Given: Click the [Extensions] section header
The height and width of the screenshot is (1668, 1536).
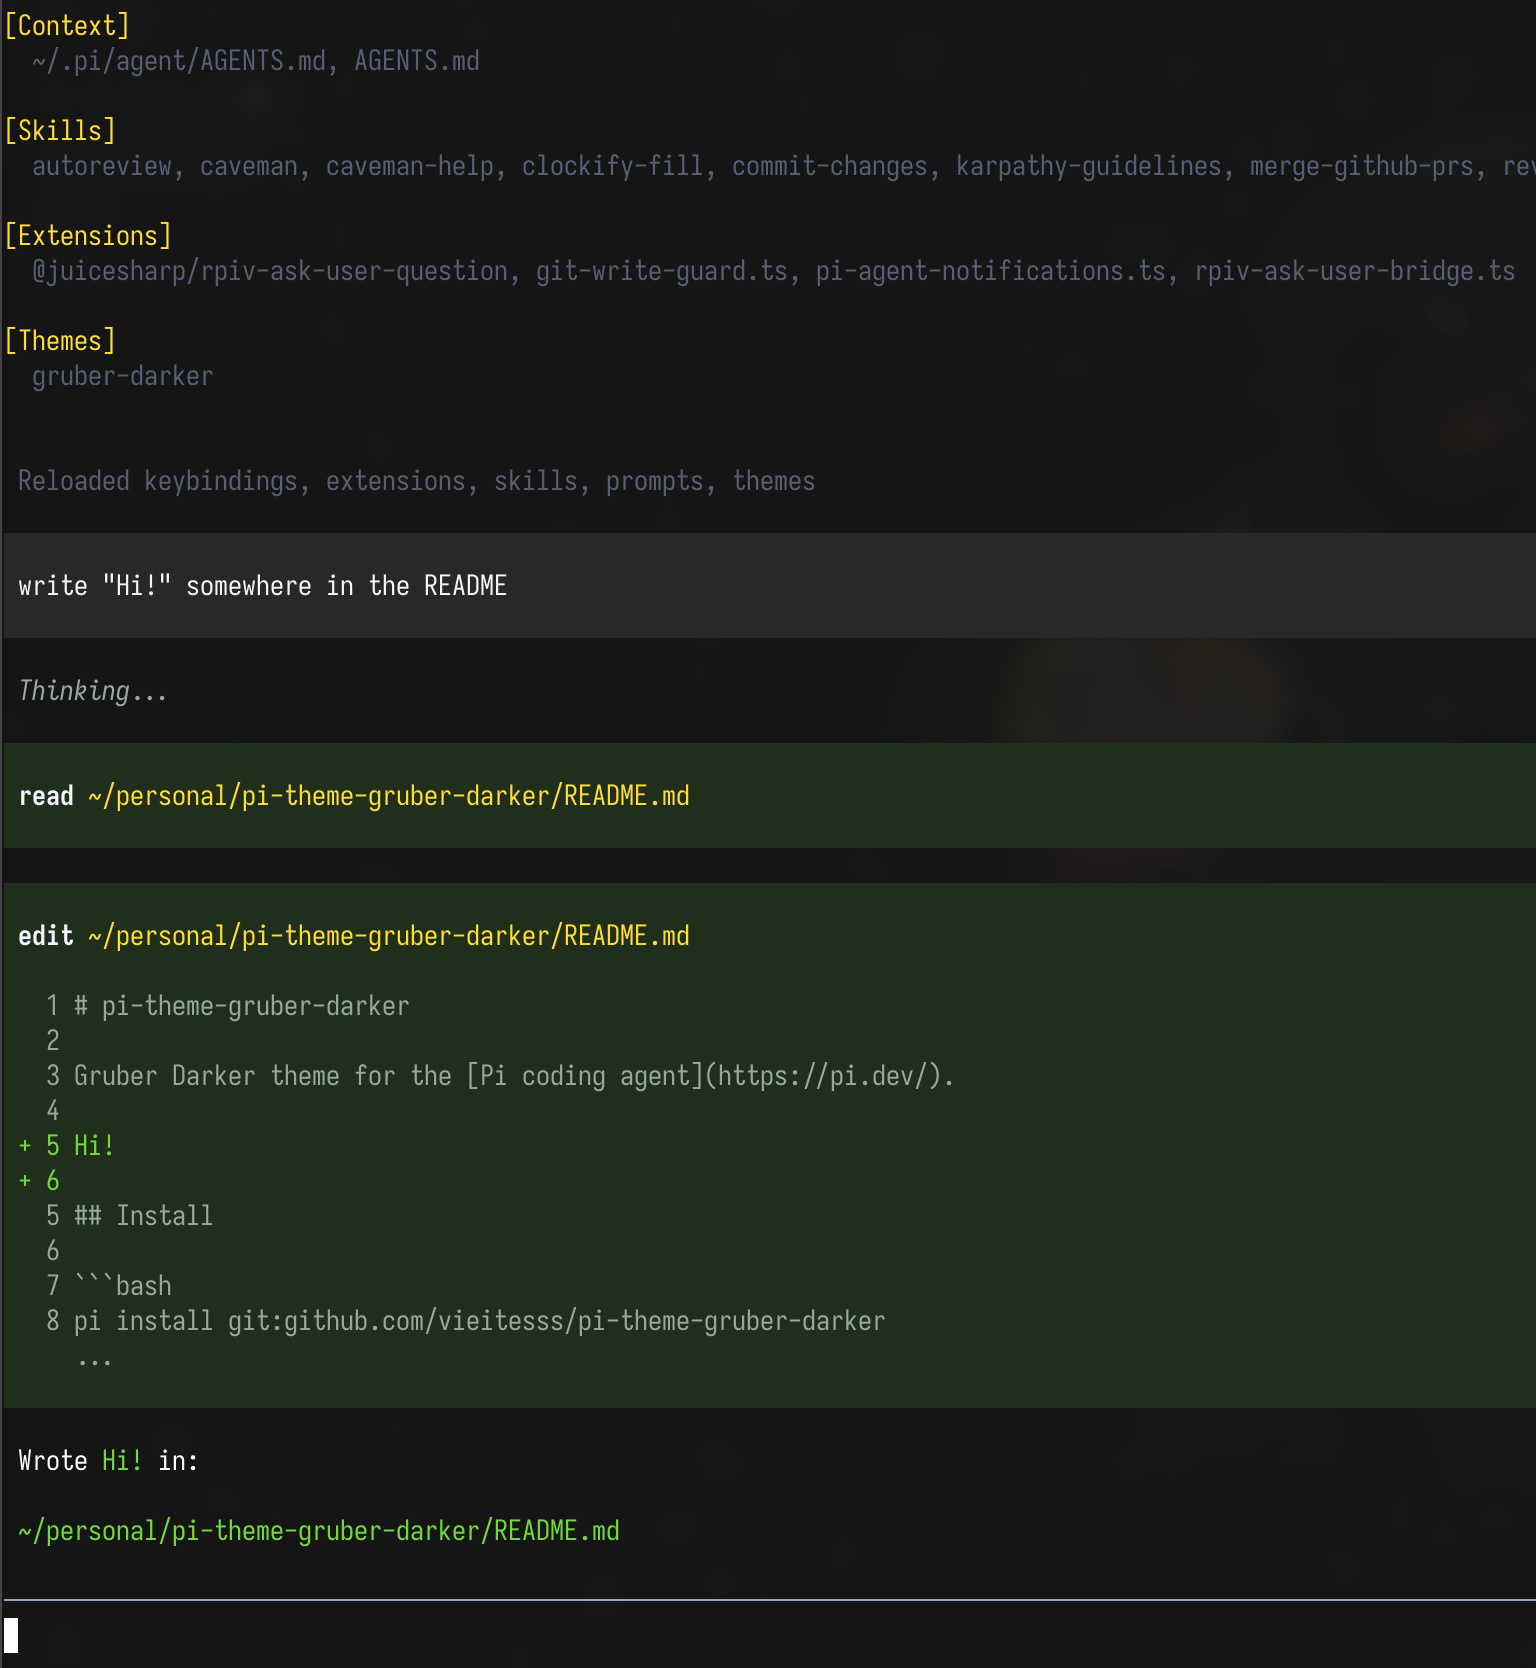Looking at the screenshot, I should pos(88,236).
